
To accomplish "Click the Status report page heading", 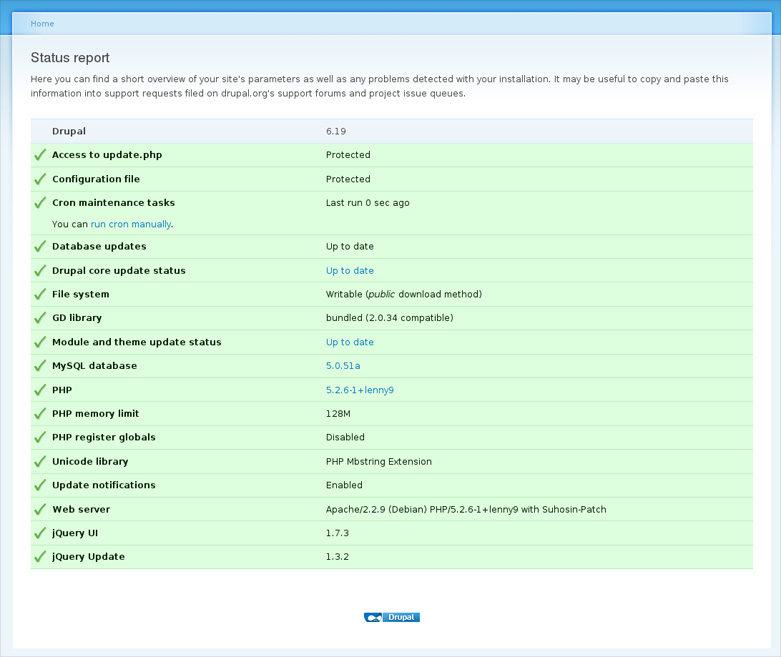I will pos(70,58).
